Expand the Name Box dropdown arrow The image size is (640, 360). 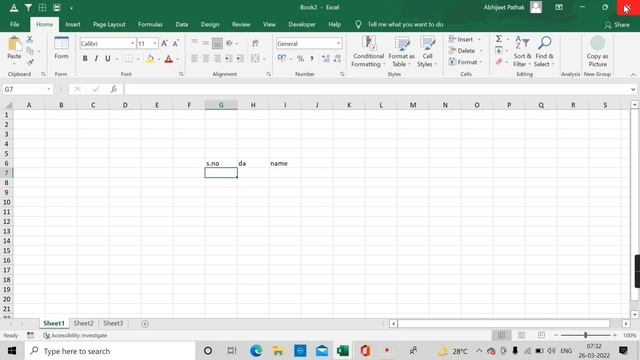(x=49, y=89)
